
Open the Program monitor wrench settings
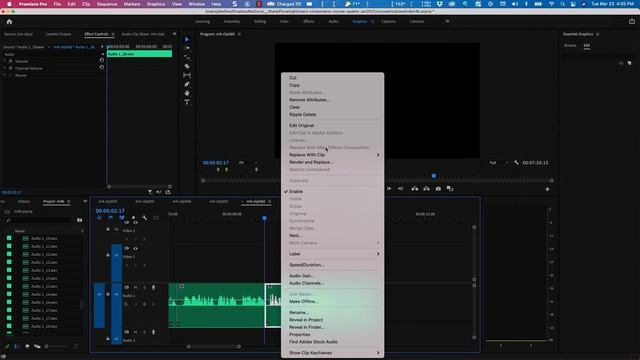click(x=516, y=162)
